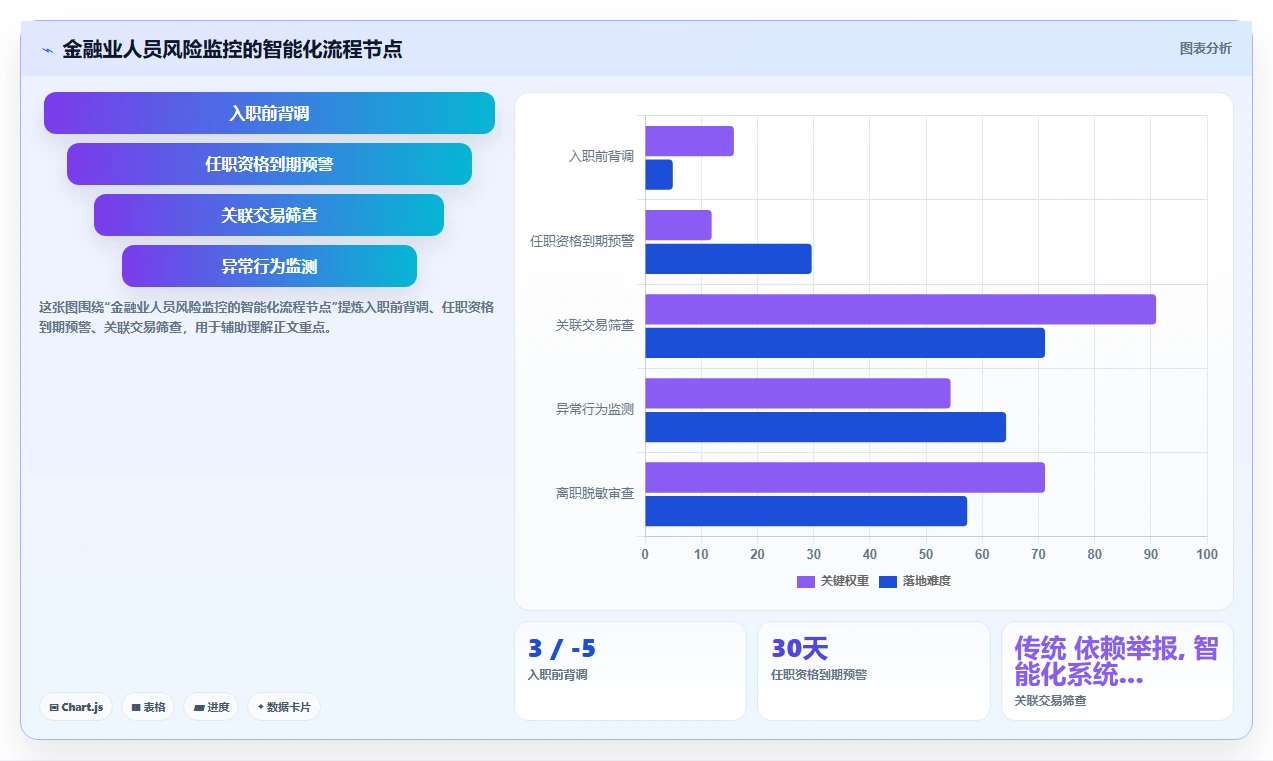The height and width of the screenshot is (761, 1273).
Task: Click the Chart.js tag chip
Action: 77,707
